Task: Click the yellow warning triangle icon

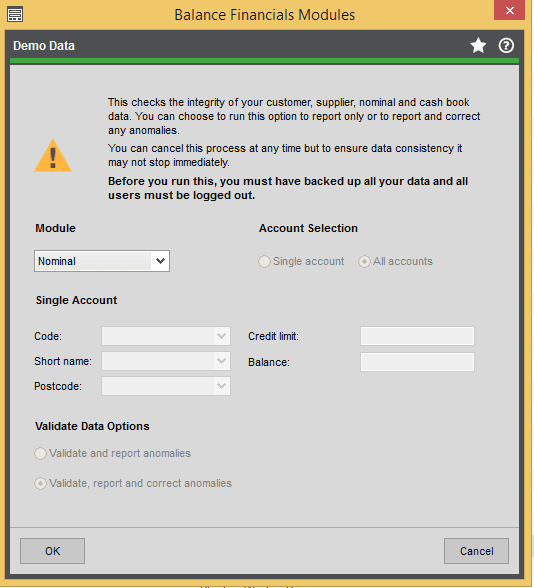Action: (x=53, y=156)
